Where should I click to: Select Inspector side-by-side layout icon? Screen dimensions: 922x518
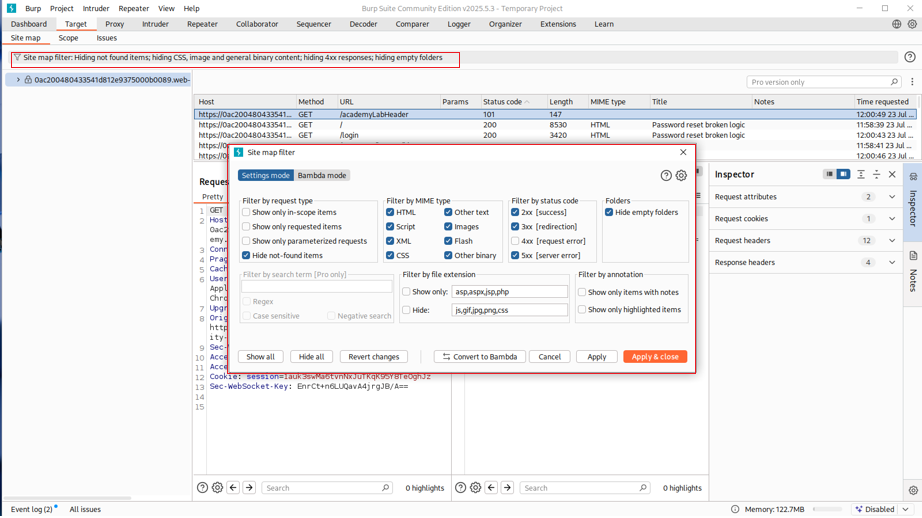point(843,174)
